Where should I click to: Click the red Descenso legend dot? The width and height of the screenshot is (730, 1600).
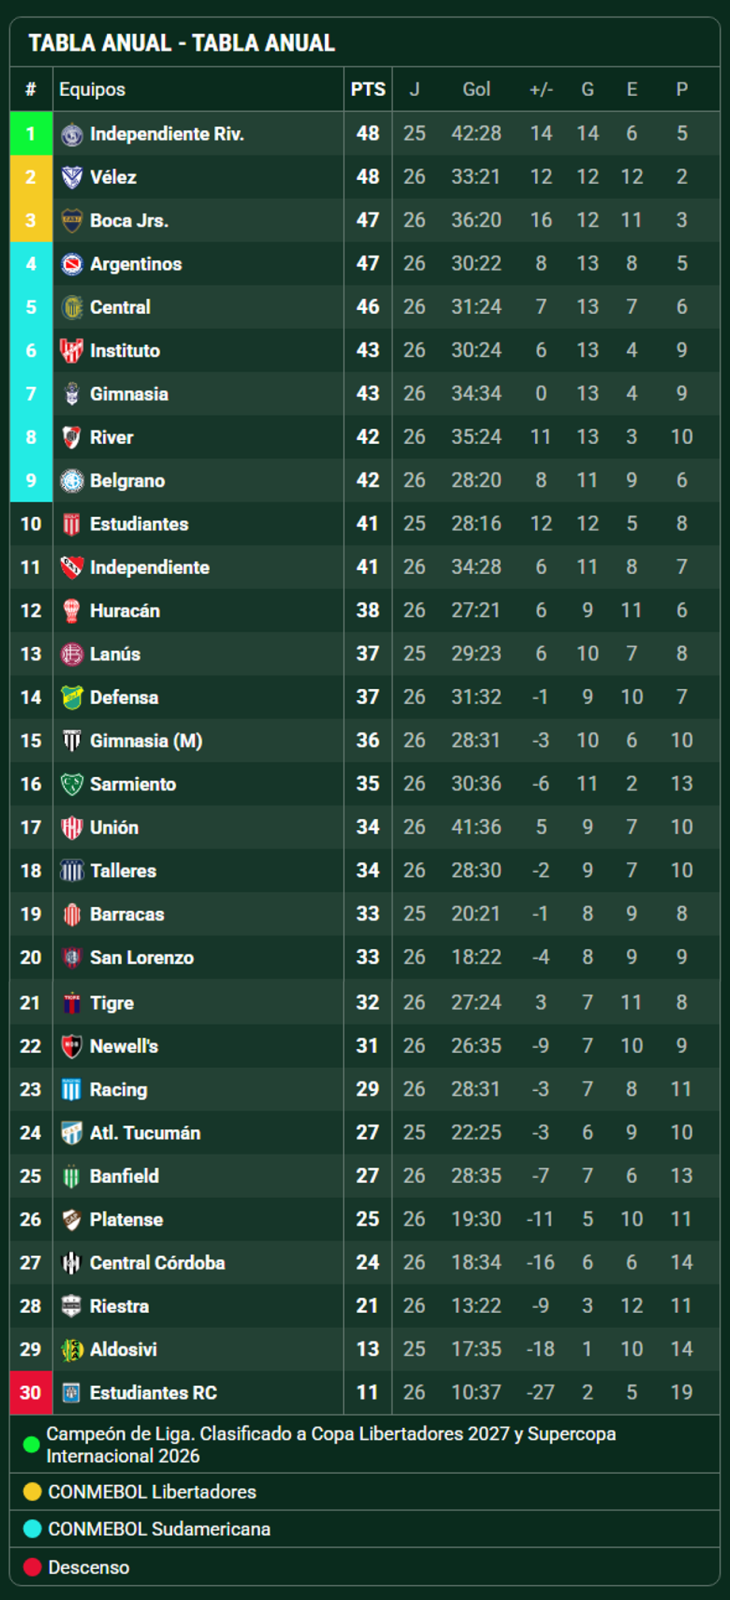tap(32, 1567)
